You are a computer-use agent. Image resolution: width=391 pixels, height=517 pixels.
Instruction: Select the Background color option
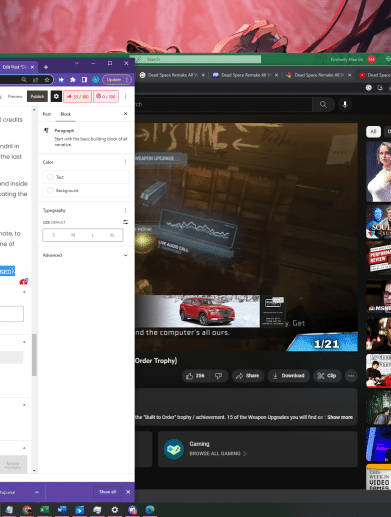[x=86, y=190]
